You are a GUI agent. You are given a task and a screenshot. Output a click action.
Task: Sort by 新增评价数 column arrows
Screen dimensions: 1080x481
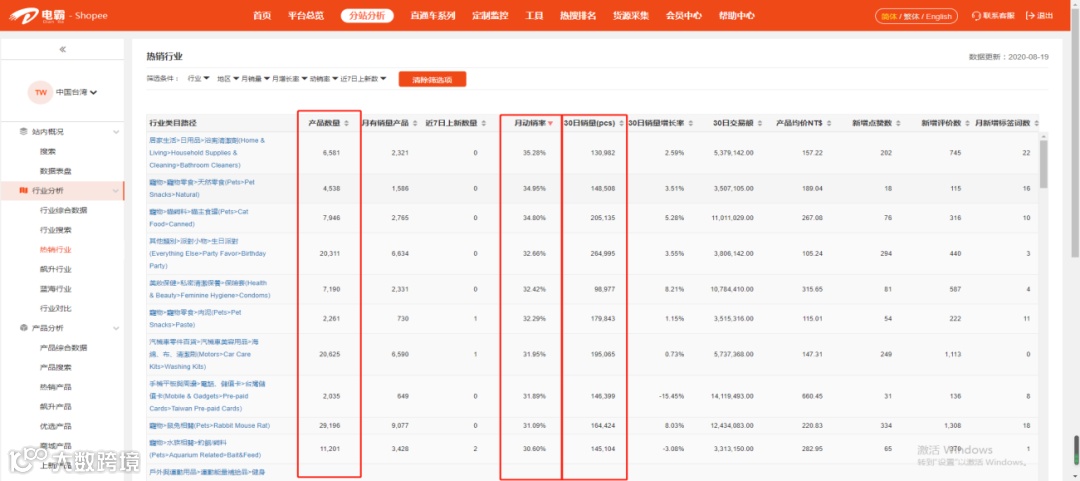click(967, 123)
